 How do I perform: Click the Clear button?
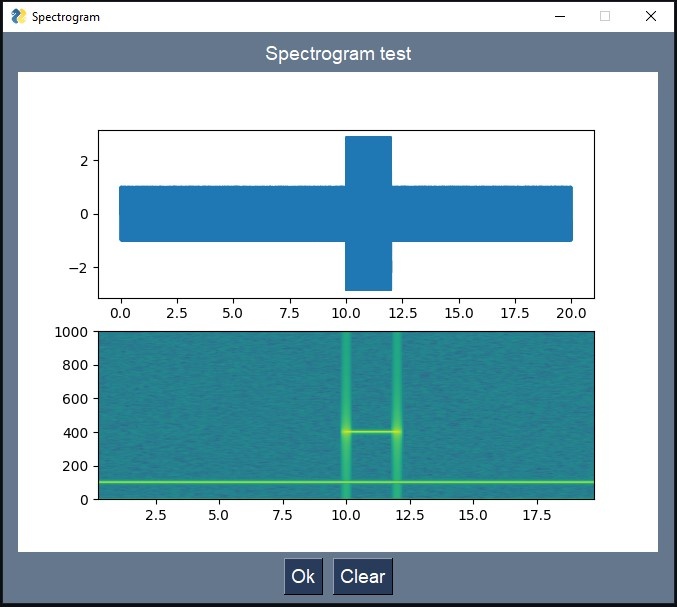coord(362,576)
